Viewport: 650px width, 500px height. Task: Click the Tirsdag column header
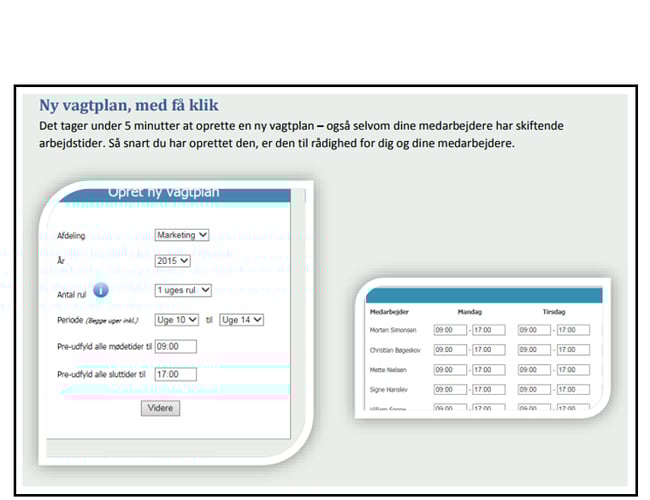click(x=554, y=312)
